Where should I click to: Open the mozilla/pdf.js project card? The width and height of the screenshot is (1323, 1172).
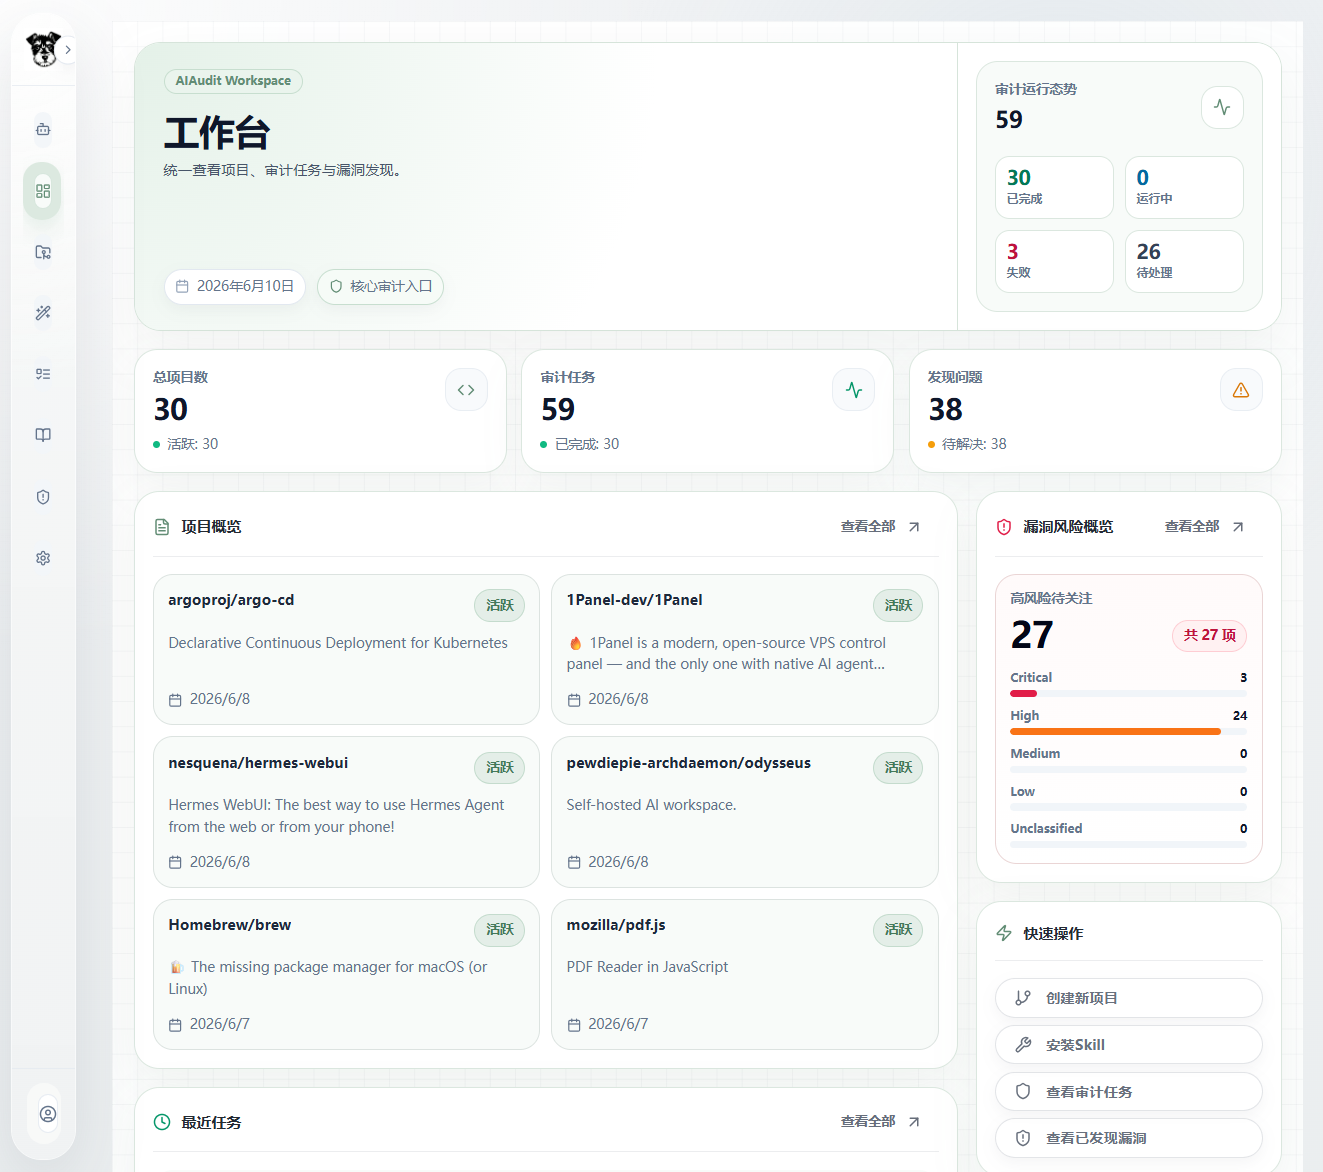tap(745, 974)
